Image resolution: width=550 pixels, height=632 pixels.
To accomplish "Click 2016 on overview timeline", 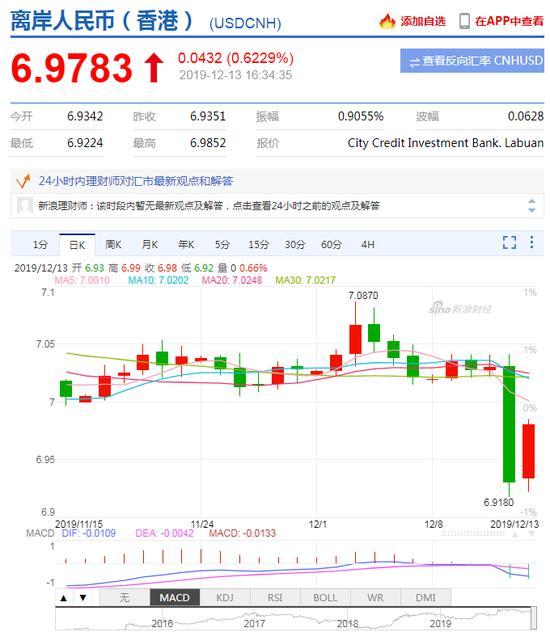I will pyautogui.click(x=162, y=624).
